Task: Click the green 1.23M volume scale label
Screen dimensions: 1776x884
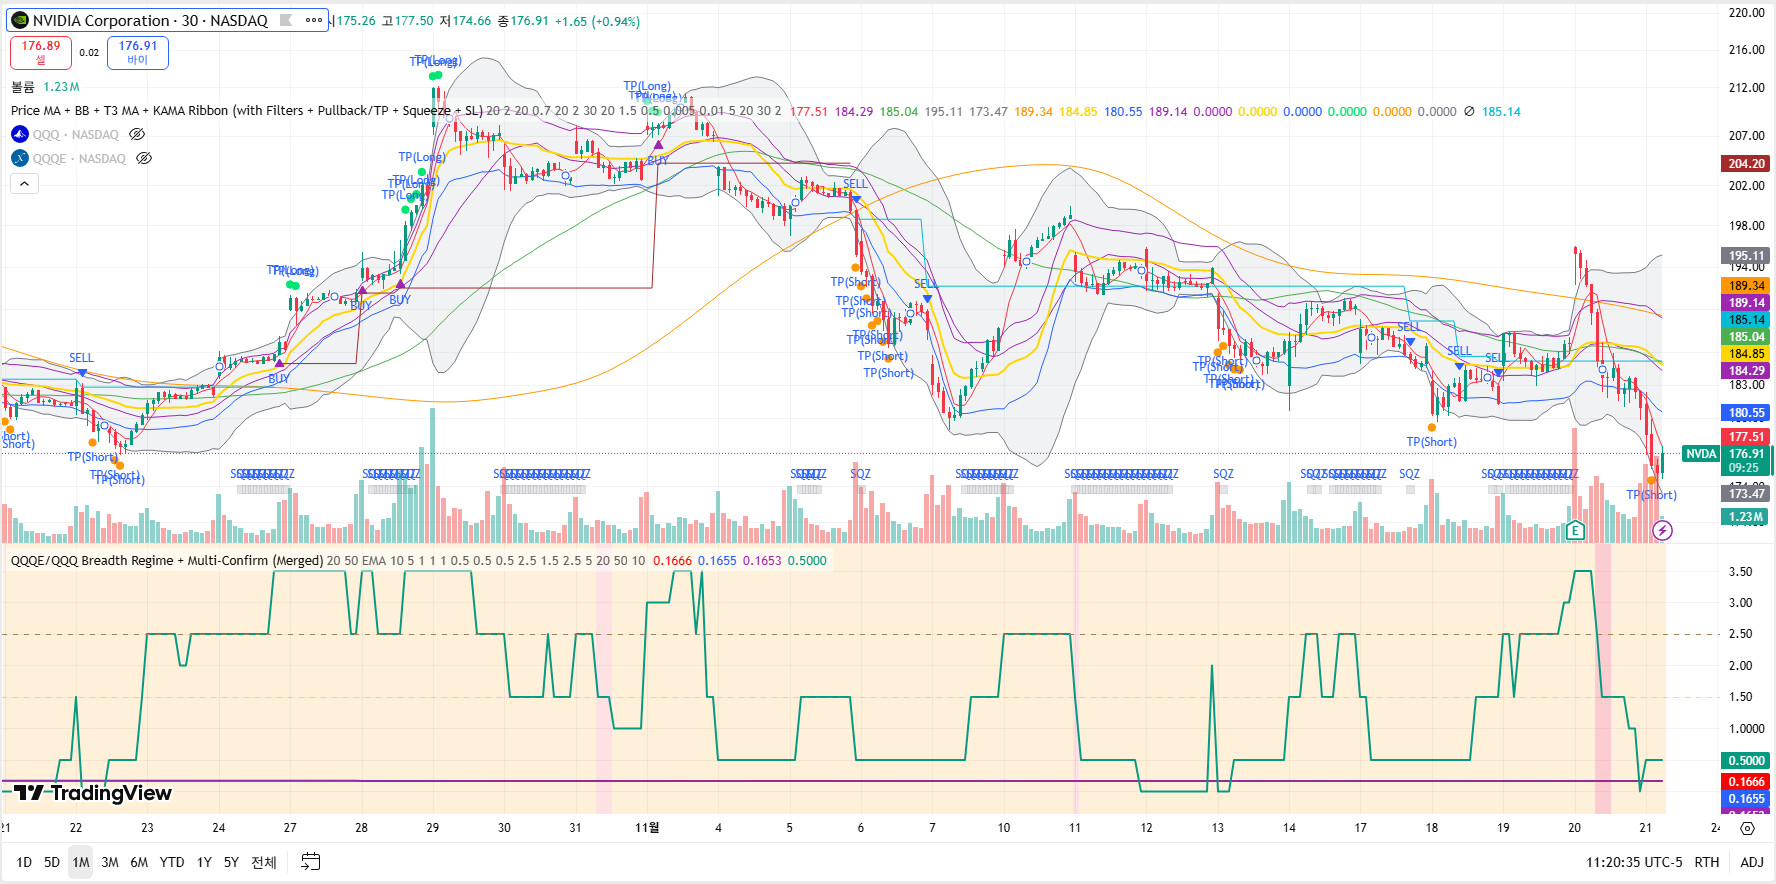Action: [1746, 517]
